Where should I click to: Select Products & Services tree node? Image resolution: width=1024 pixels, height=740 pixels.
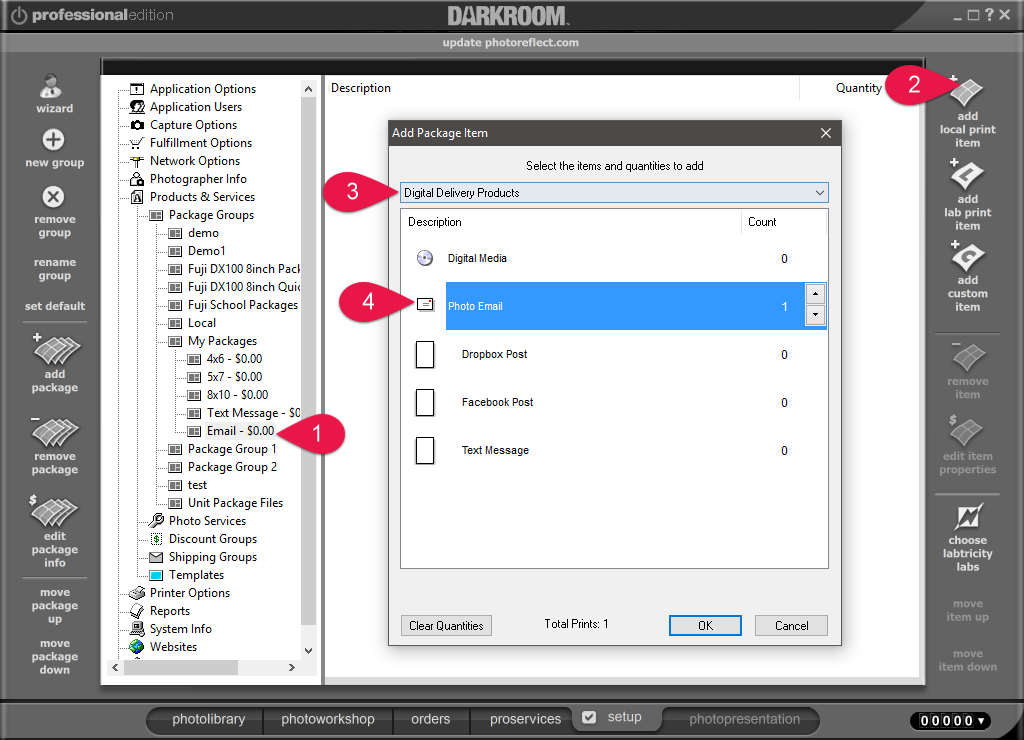pos(202,197)
